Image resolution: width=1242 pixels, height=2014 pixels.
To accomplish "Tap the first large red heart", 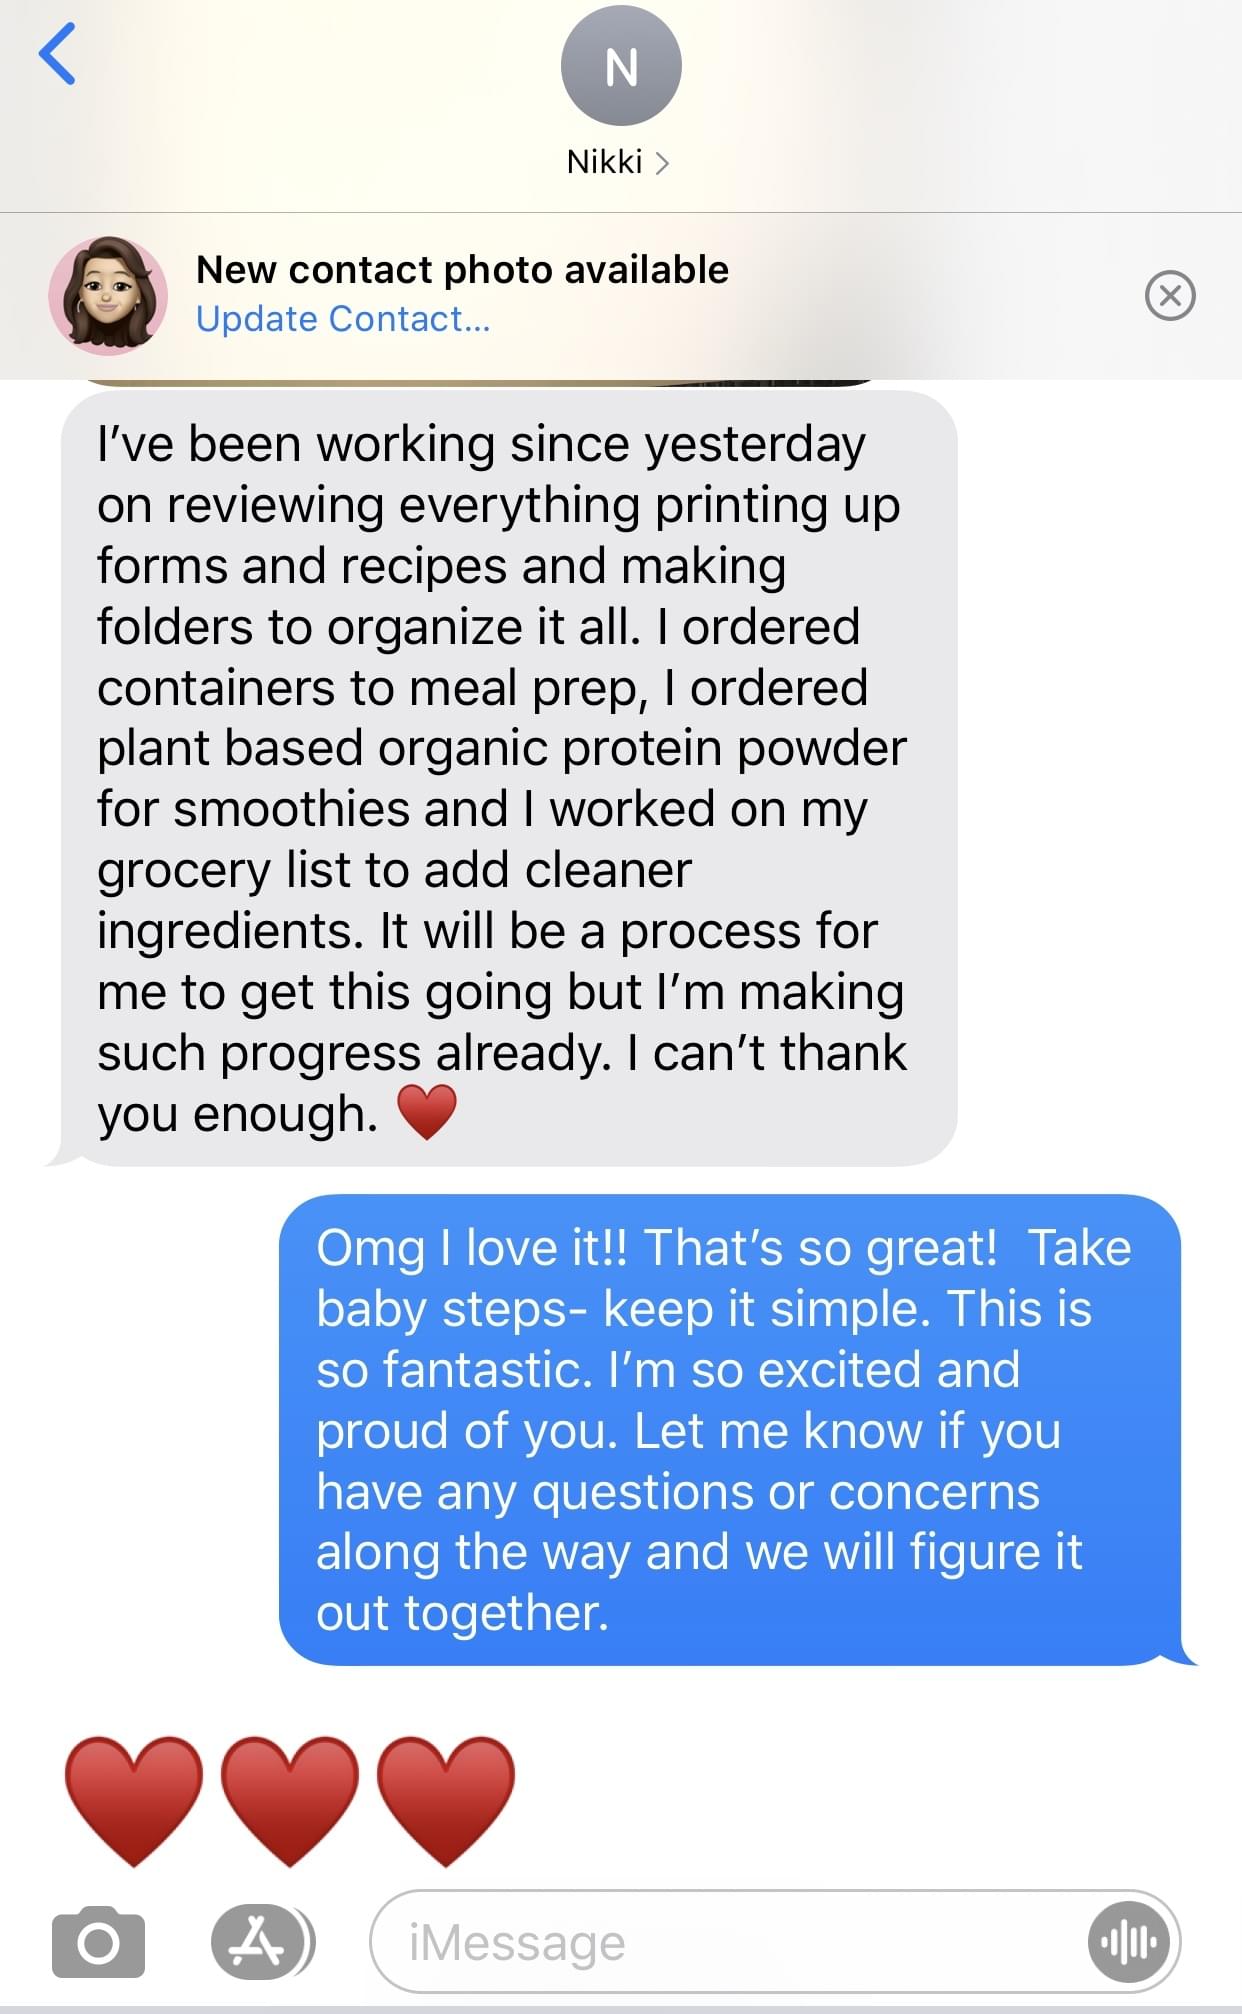I will click(134, 1799).
